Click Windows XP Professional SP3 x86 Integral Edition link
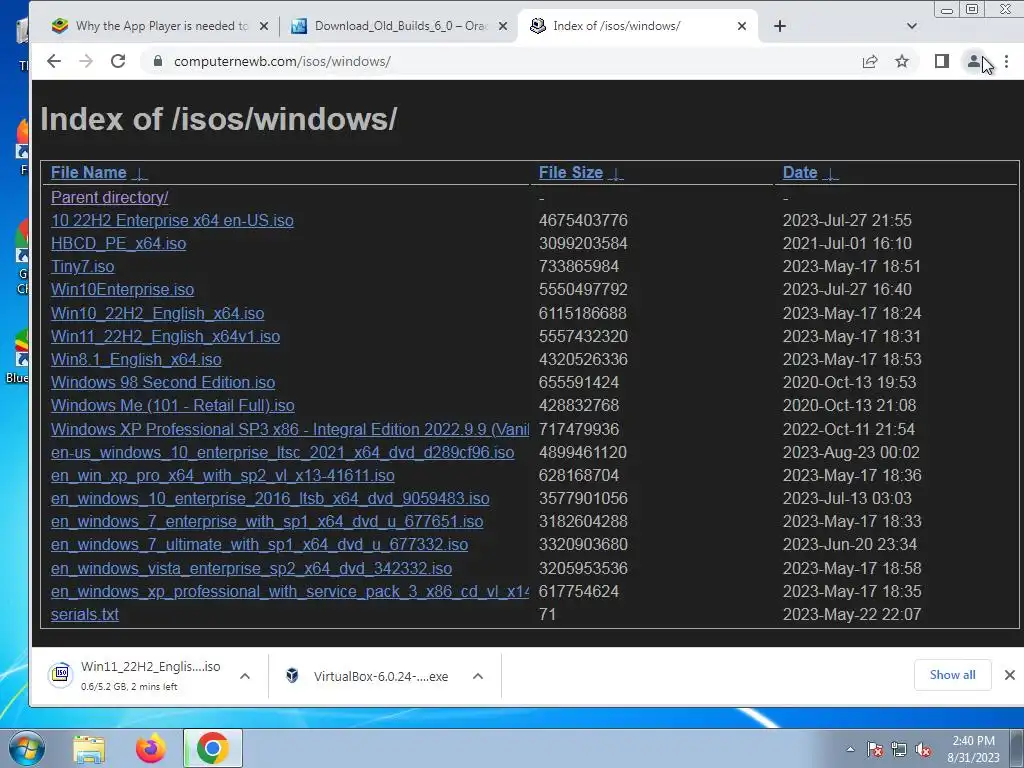Viewport: 1024px width, 768px height. pyautogui.click(x=290, y=429)
